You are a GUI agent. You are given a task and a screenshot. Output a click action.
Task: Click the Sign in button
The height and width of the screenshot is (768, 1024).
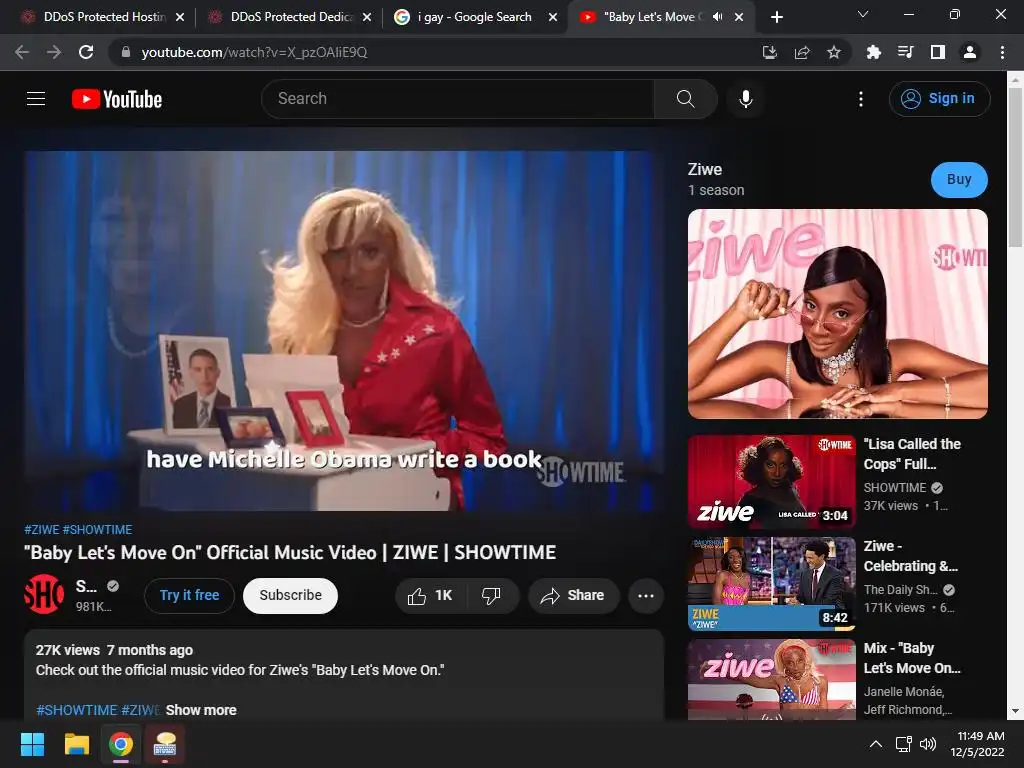[x=939, y=99]
